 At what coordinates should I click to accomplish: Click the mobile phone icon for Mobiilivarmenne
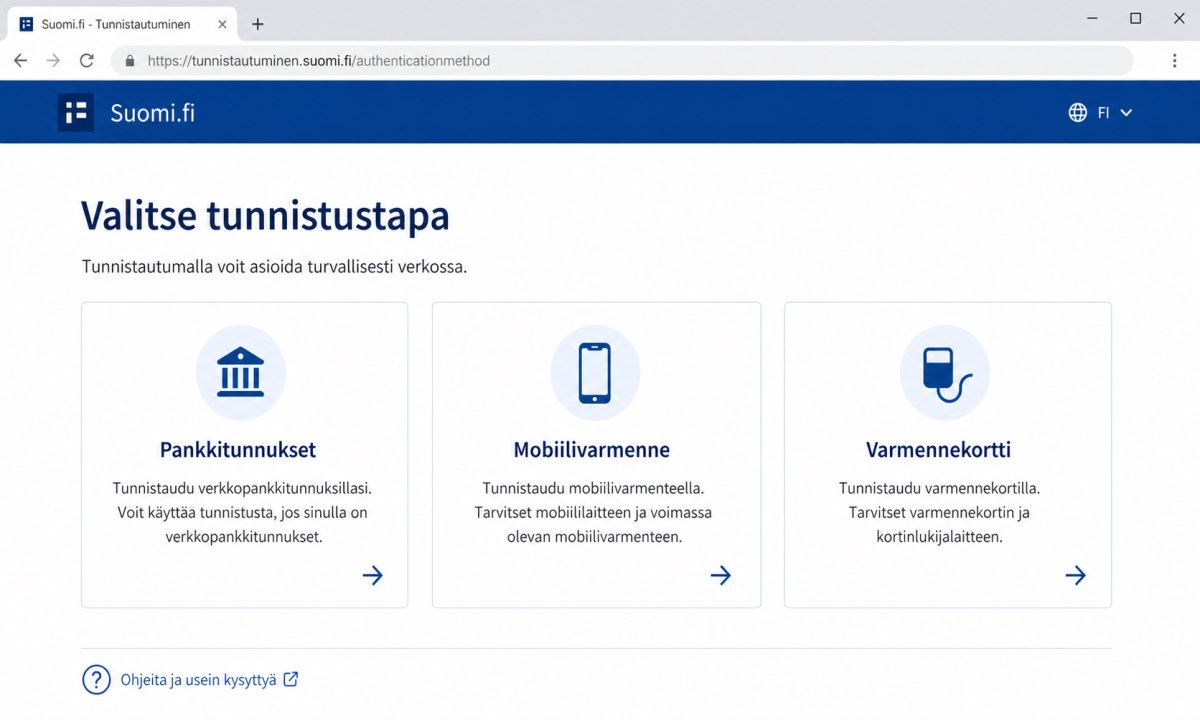click(595, 374)
